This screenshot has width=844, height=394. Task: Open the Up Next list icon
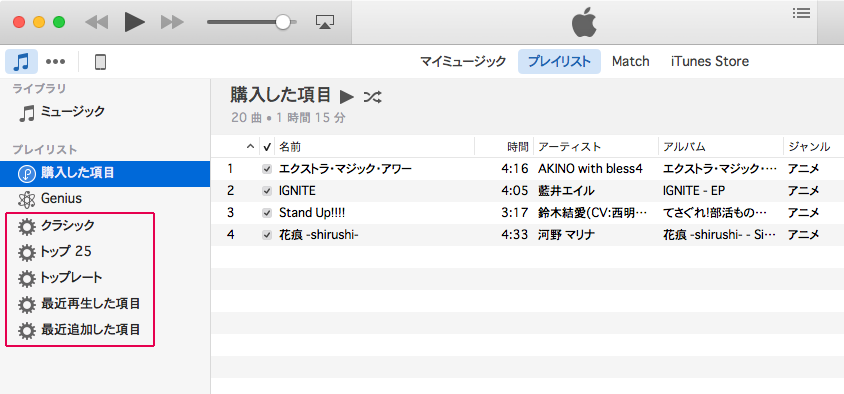[801, 13]
